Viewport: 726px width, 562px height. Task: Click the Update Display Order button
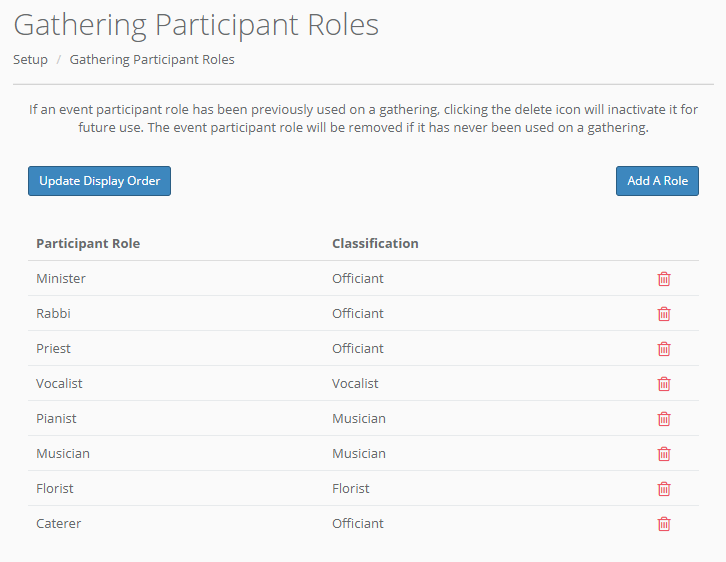pos(99,181)
